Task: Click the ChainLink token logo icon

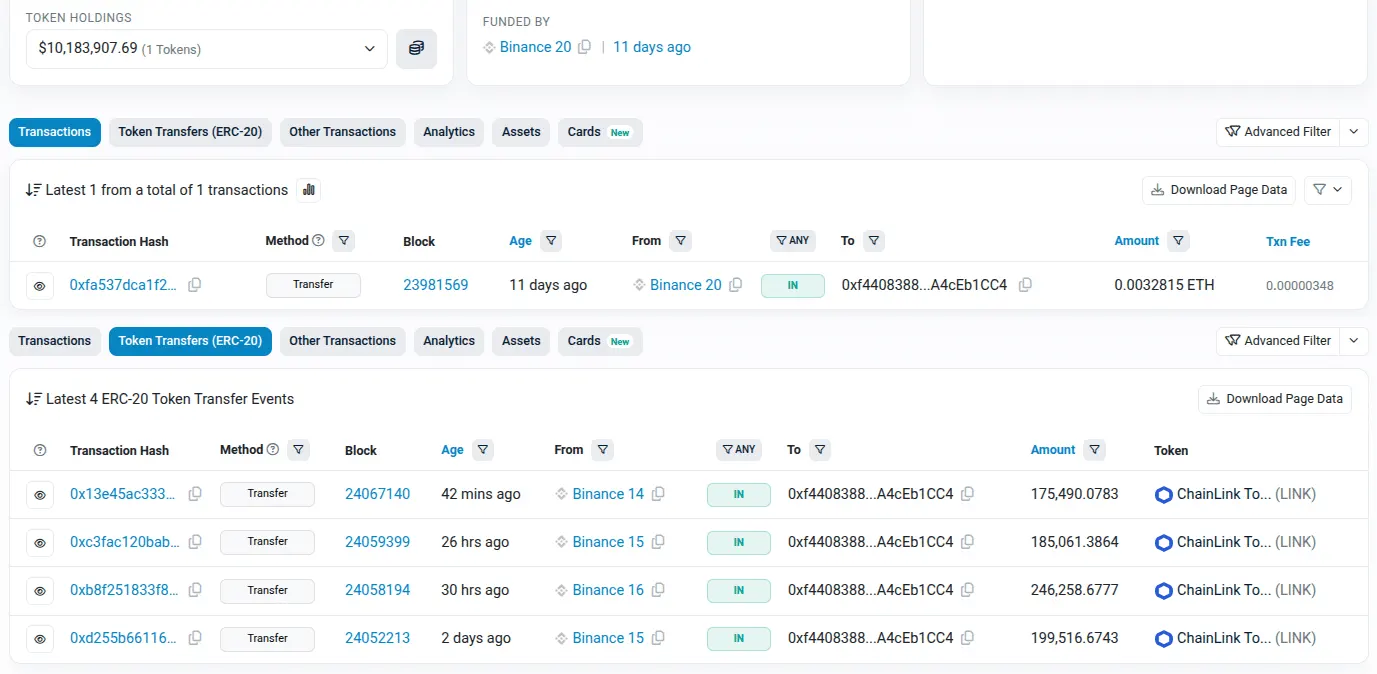Action: (x=1162, y=493)
